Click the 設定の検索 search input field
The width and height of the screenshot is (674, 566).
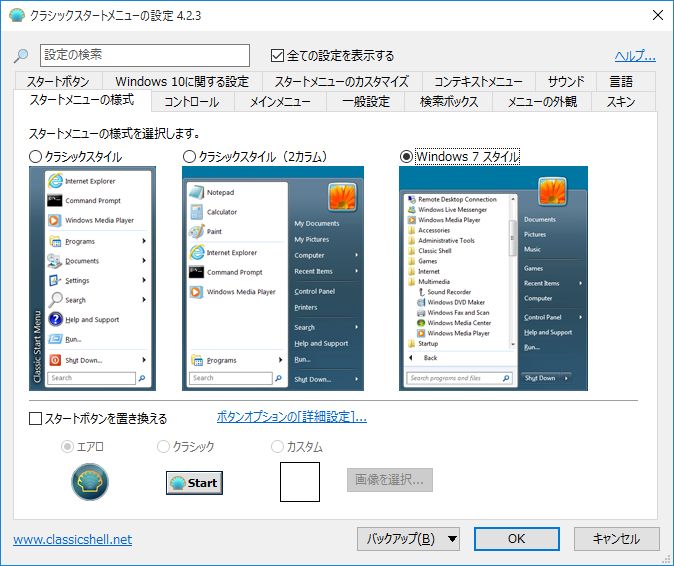click(145, 55)
